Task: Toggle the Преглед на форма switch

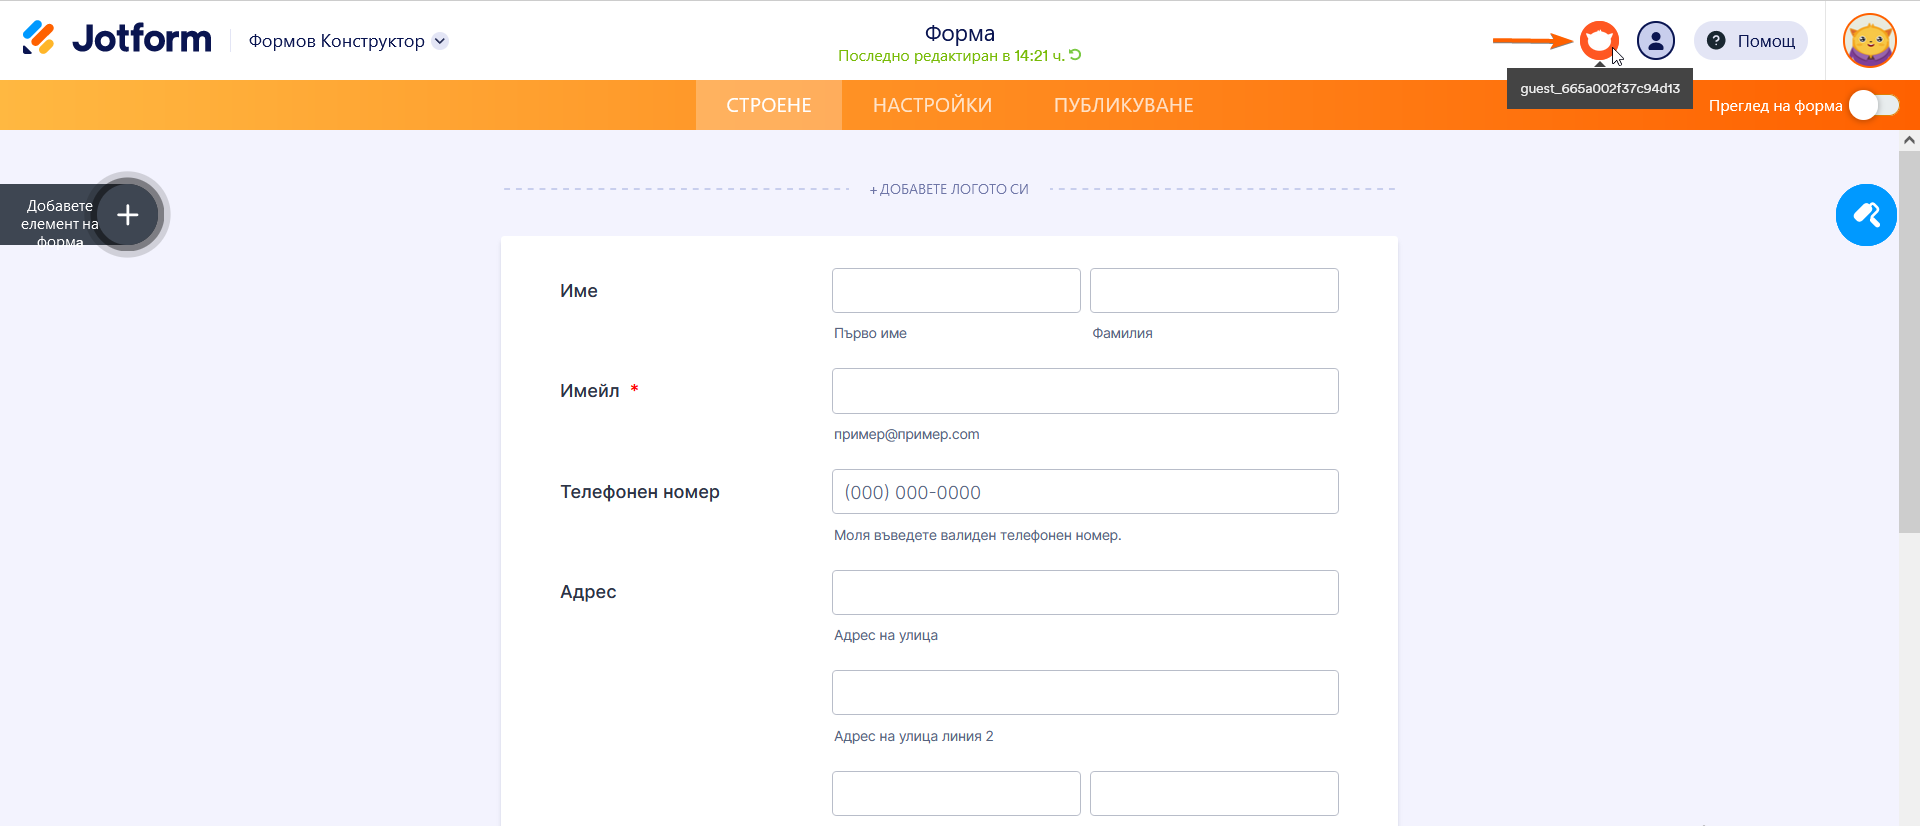Action: [1873, 106]
